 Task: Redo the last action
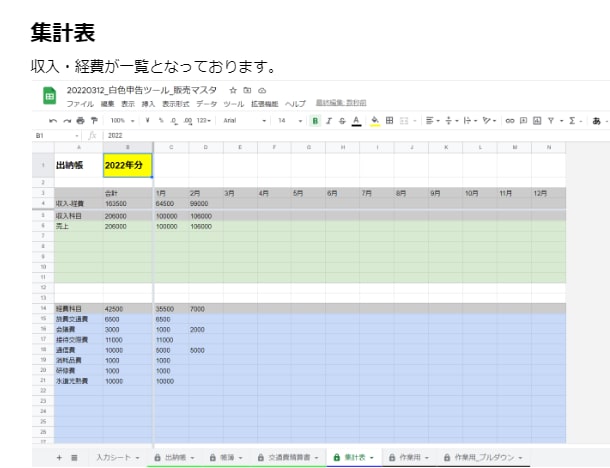pos(67,121)
